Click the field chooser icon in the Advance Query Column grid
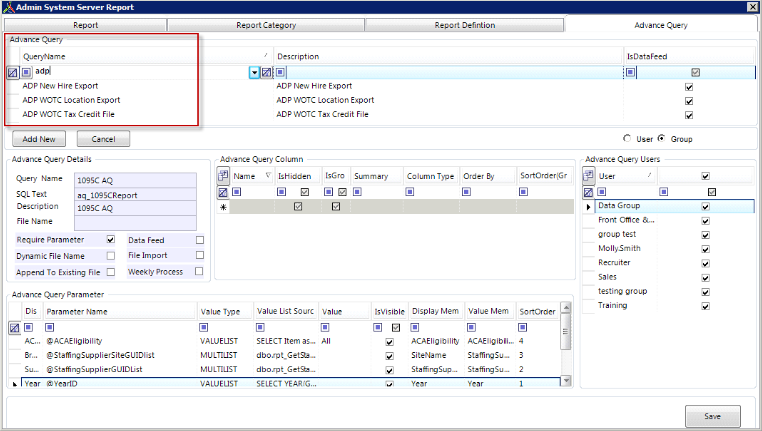 223,175
